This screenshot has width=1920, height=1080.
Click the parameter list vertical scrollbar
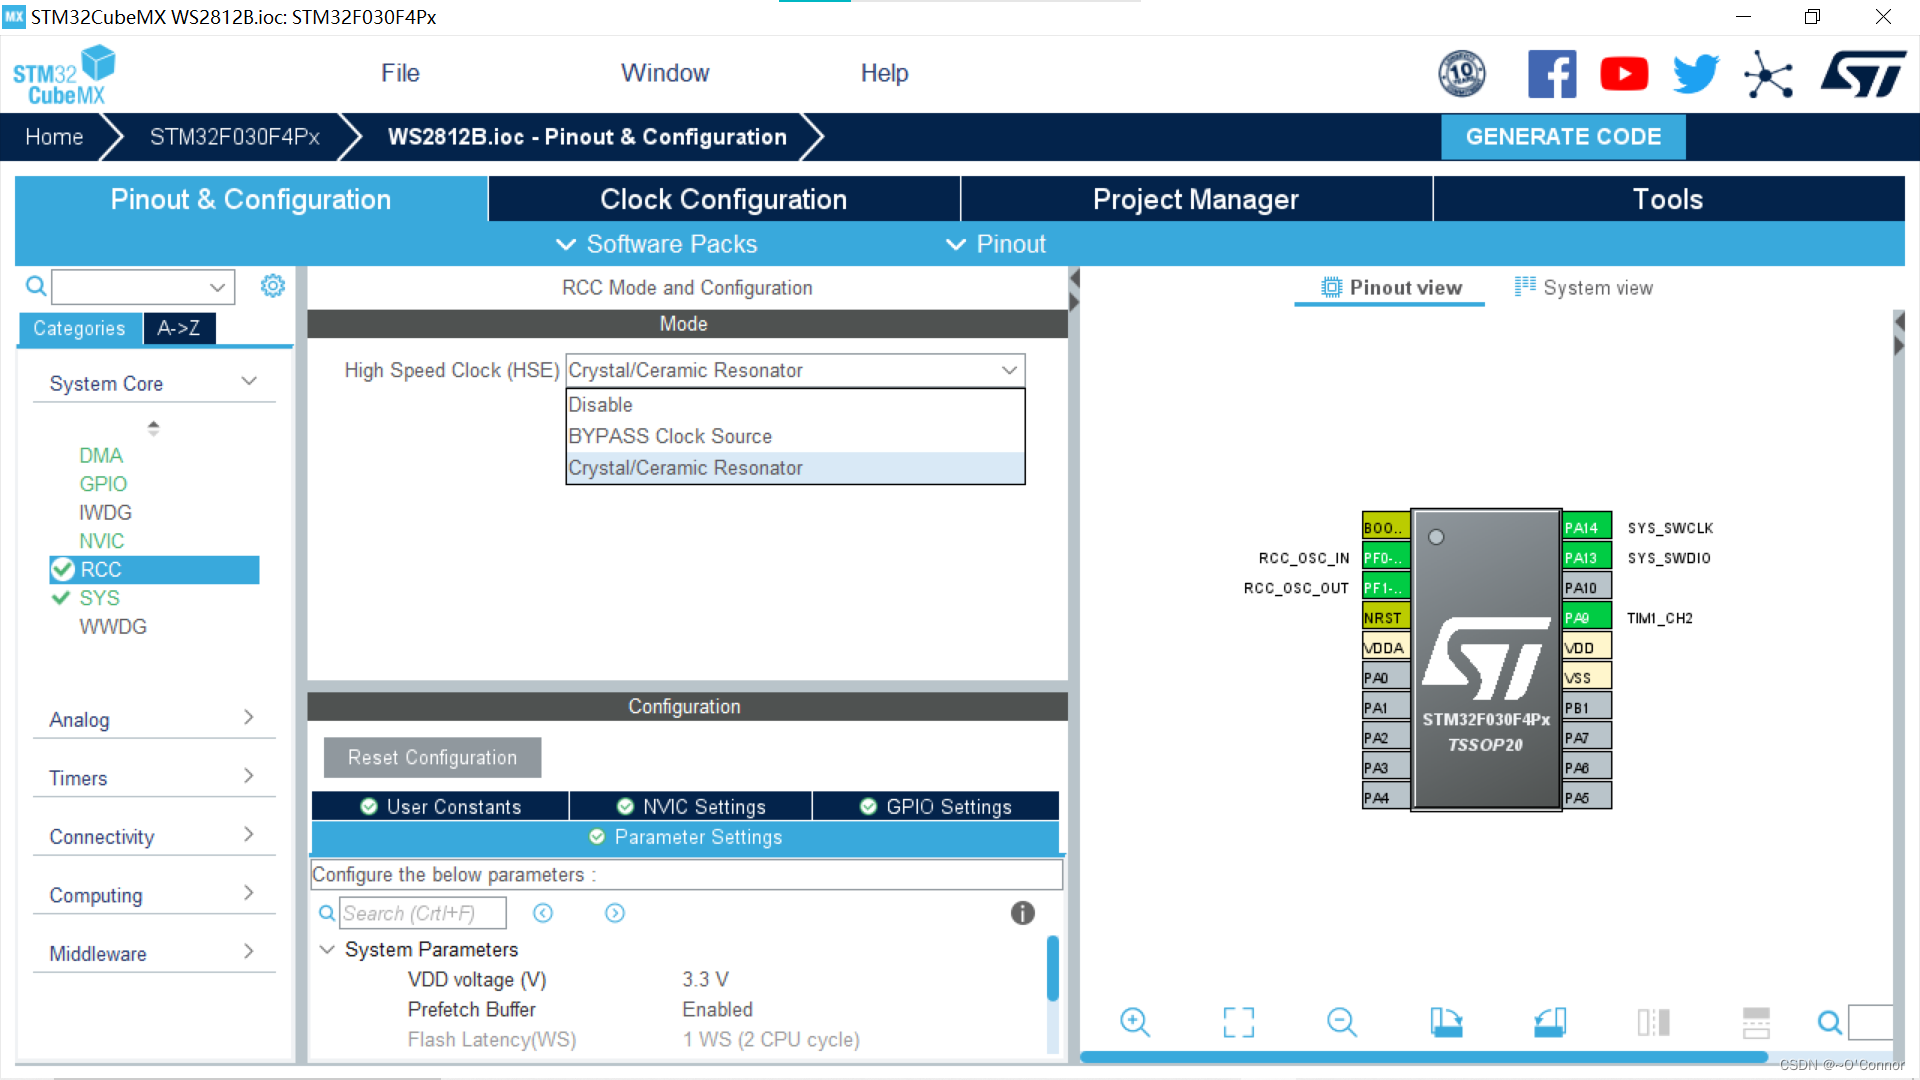1052,968
